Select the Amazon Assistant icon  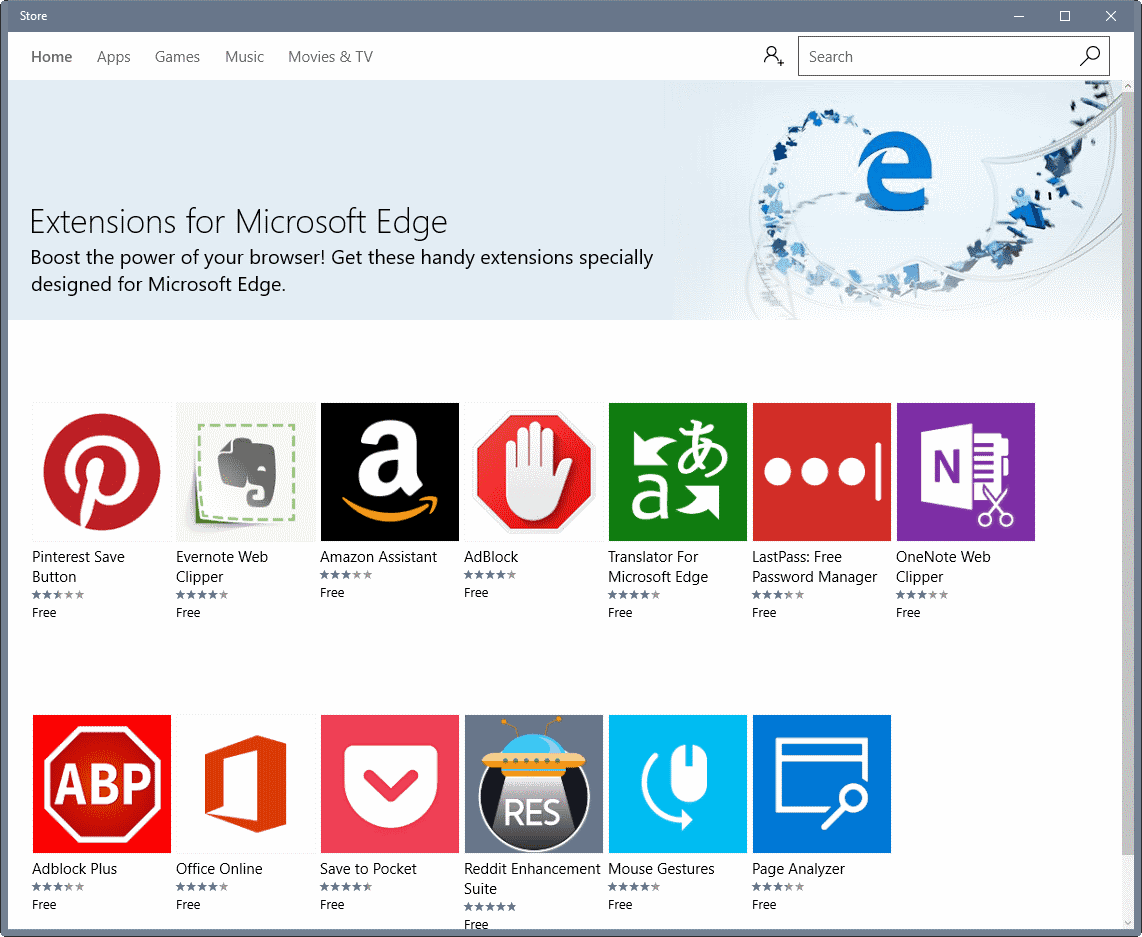tap(390, 472)
